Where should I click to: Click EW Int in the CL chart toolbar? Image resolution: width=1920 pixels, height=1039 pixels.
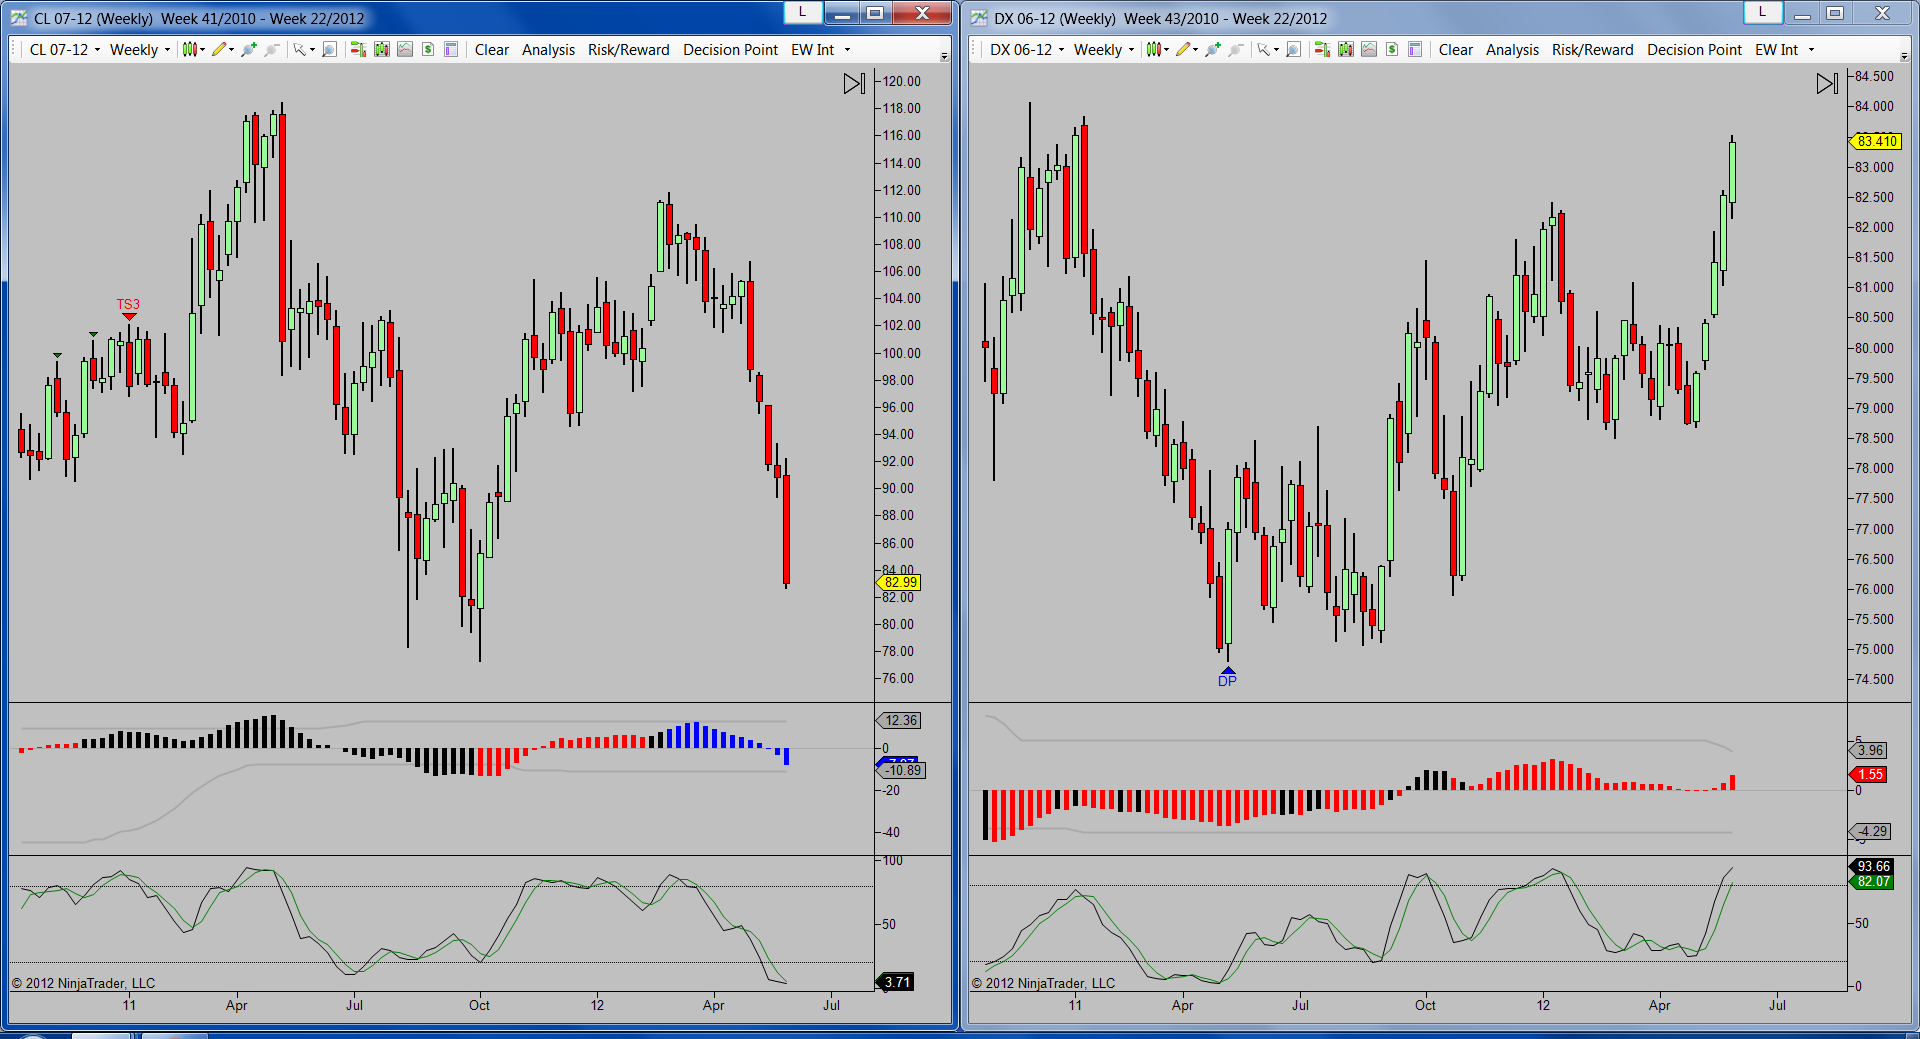click(812, 50)
